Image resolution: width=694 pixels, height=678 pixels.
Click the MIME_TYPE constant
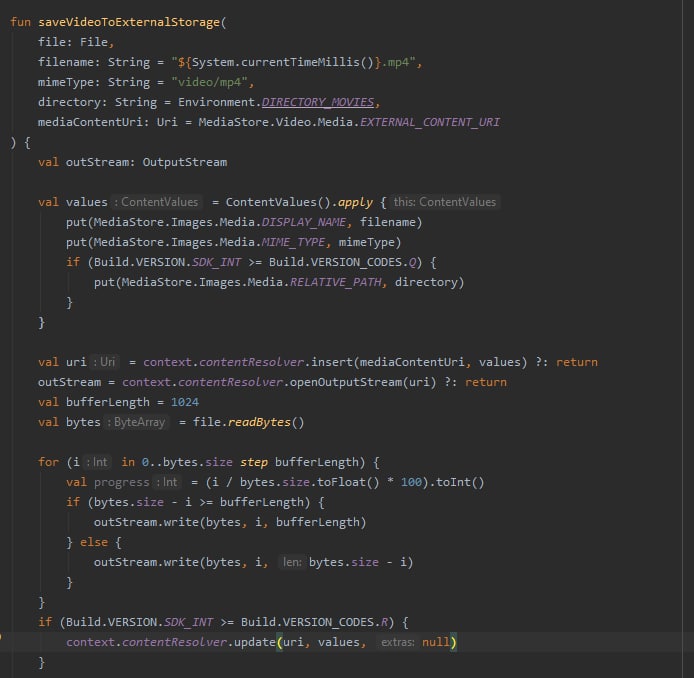click(x=293, y=242)
